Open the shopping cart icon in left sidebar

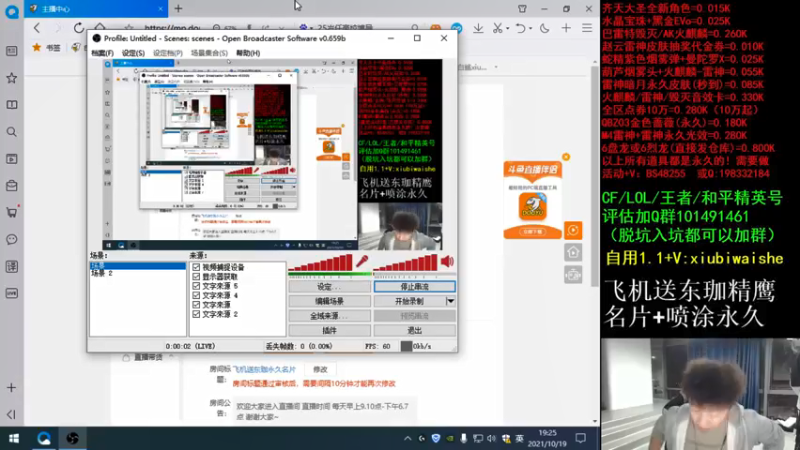11,212
